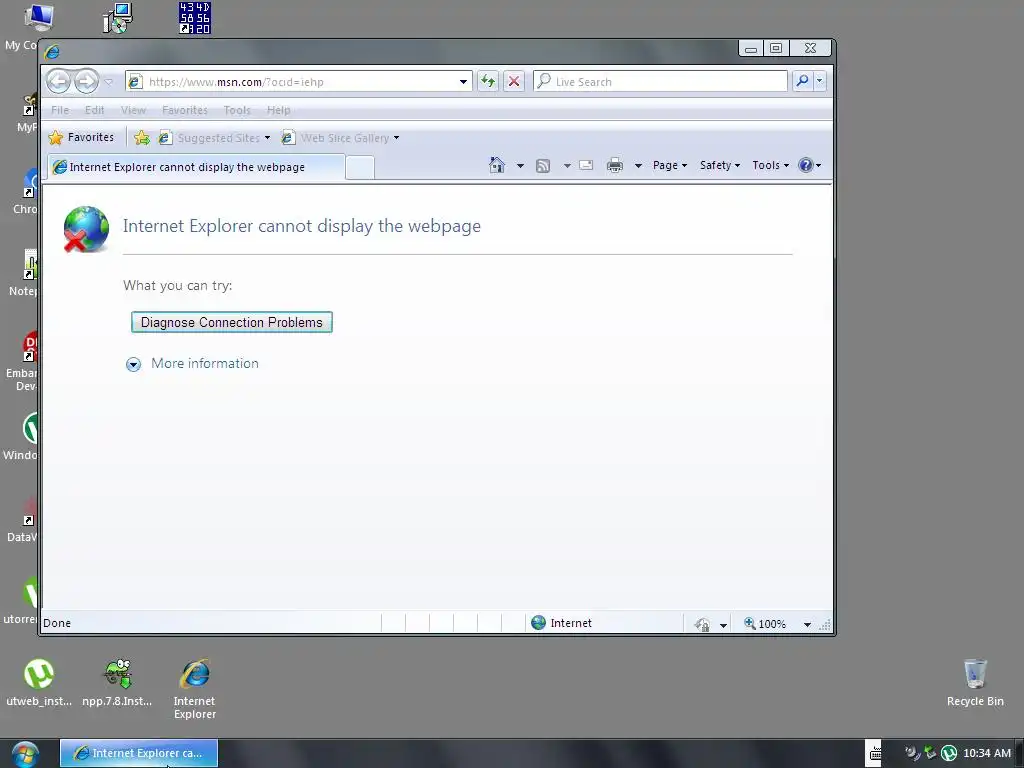Select Internet Explorer desktop shortcut
Viewport: 1024px width, 768px height.
pos(195,688)
